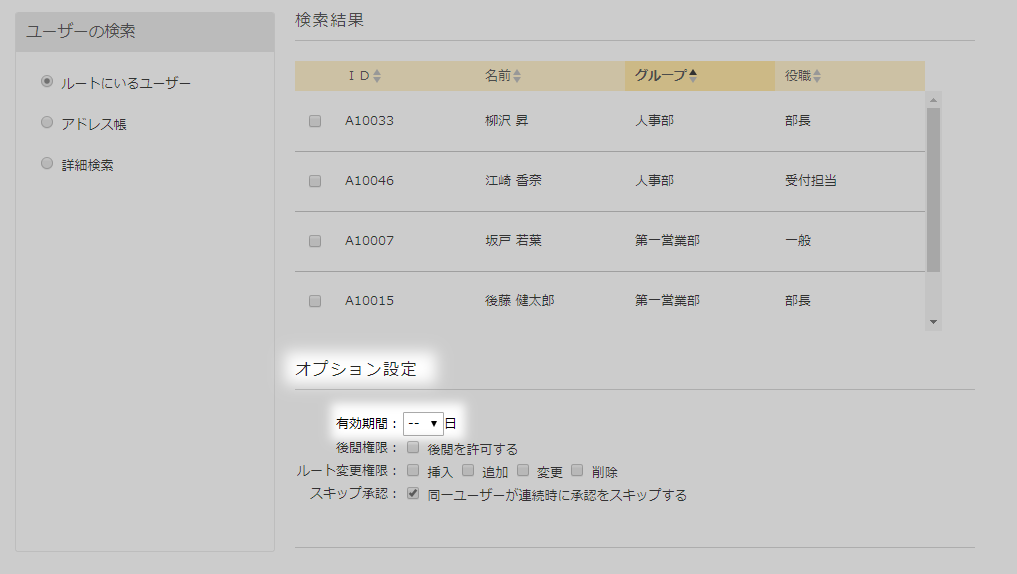This screenshot has width=1017, height=574.
Task: Click ID cell A10033
Action: click(369, 121)
